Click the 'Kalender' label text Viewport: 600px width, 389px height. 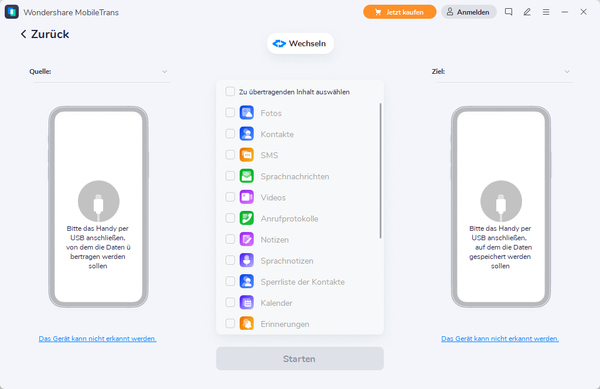[x=276, y=303]
